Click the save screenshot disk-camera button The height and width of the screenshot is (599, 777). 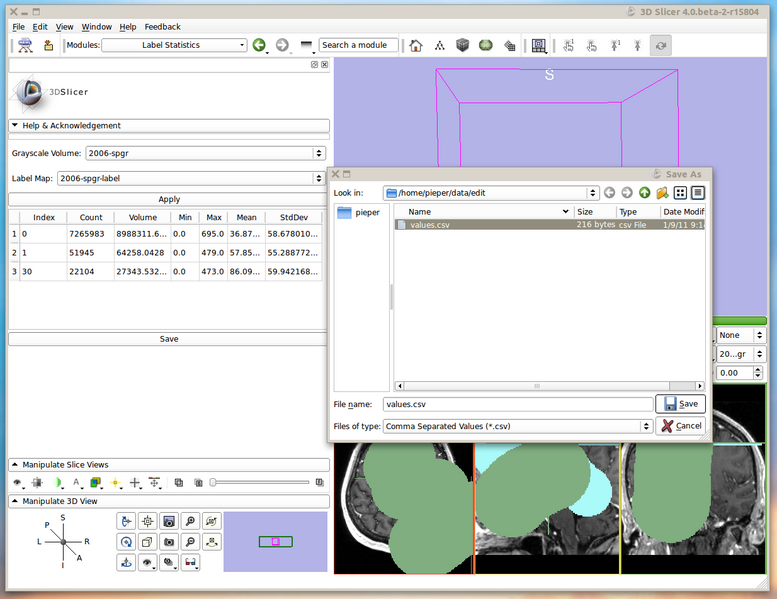coord(169,521)
